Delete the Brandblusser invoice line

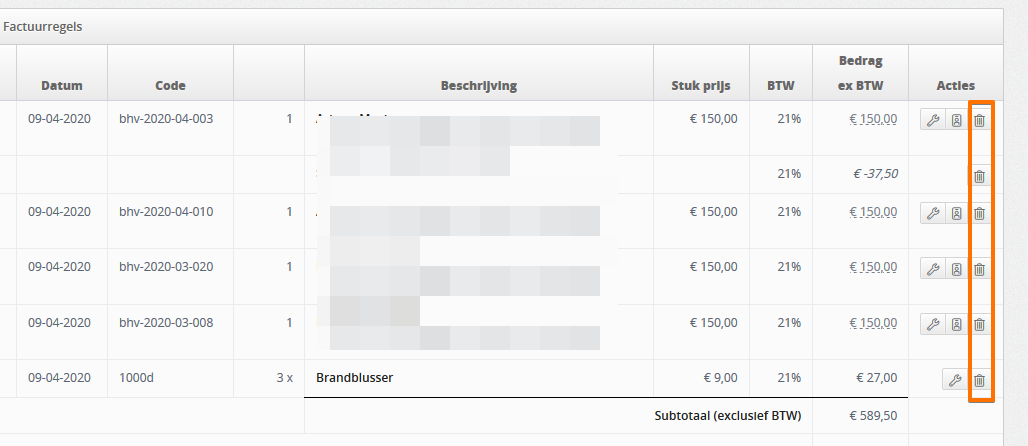tap(979, 379)
